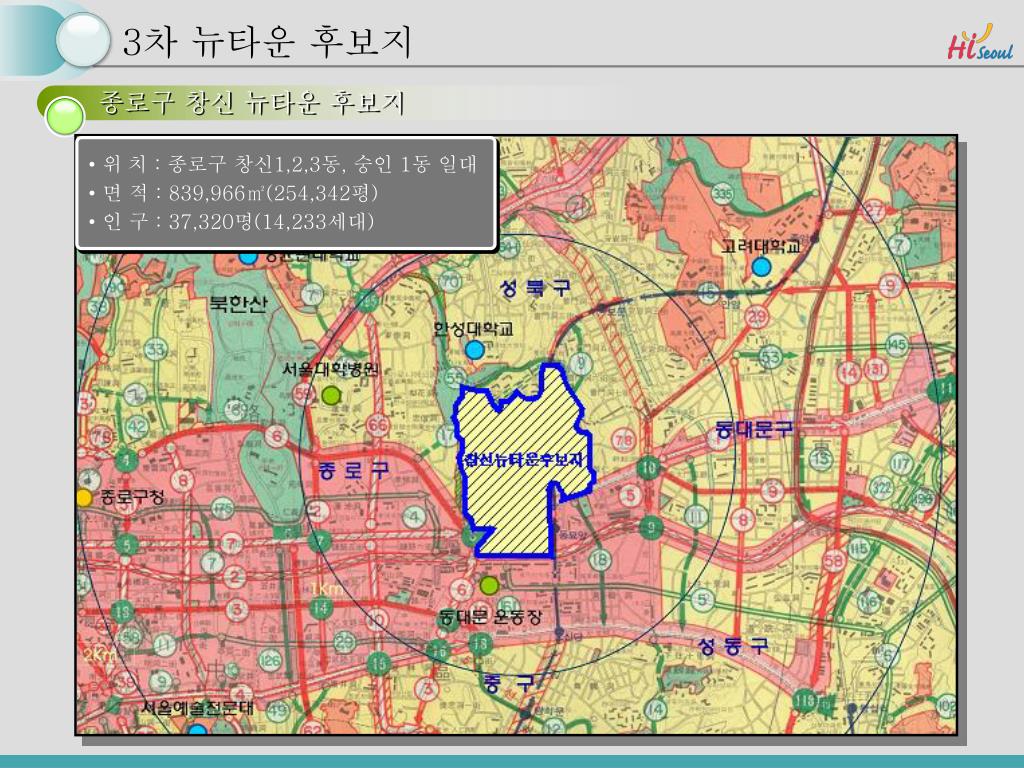Click the 창신뉴타운후보지 label text
Viewport: 1024px width, 768px height.
coord(522,459)
